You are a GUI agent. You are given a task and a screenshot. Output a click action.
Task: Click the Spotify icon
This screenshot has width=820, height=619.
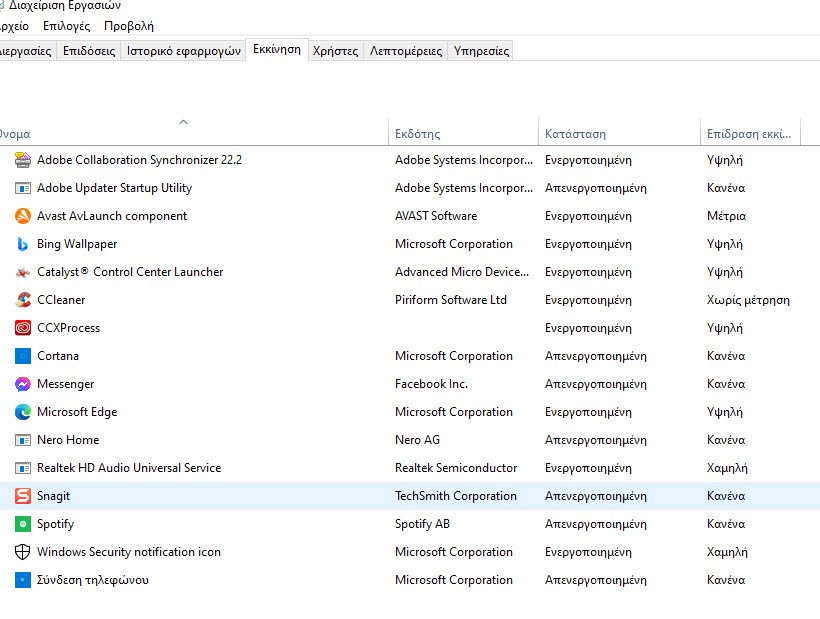[x=22, y=524]
